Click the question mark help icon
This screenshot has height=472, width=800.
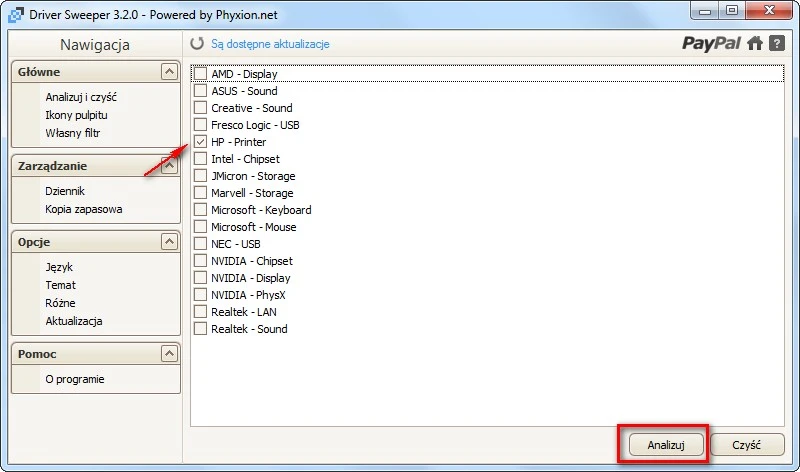[776, 43]
